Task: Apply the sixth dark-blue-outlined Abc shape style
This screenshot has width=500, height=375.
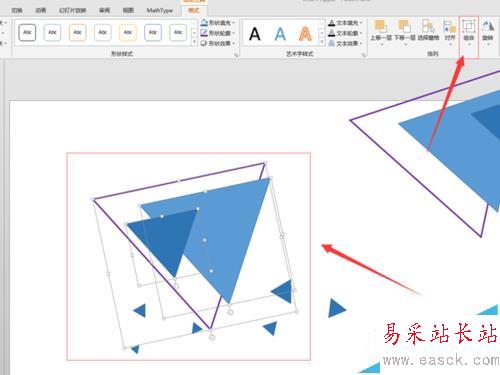Action: 153,33
